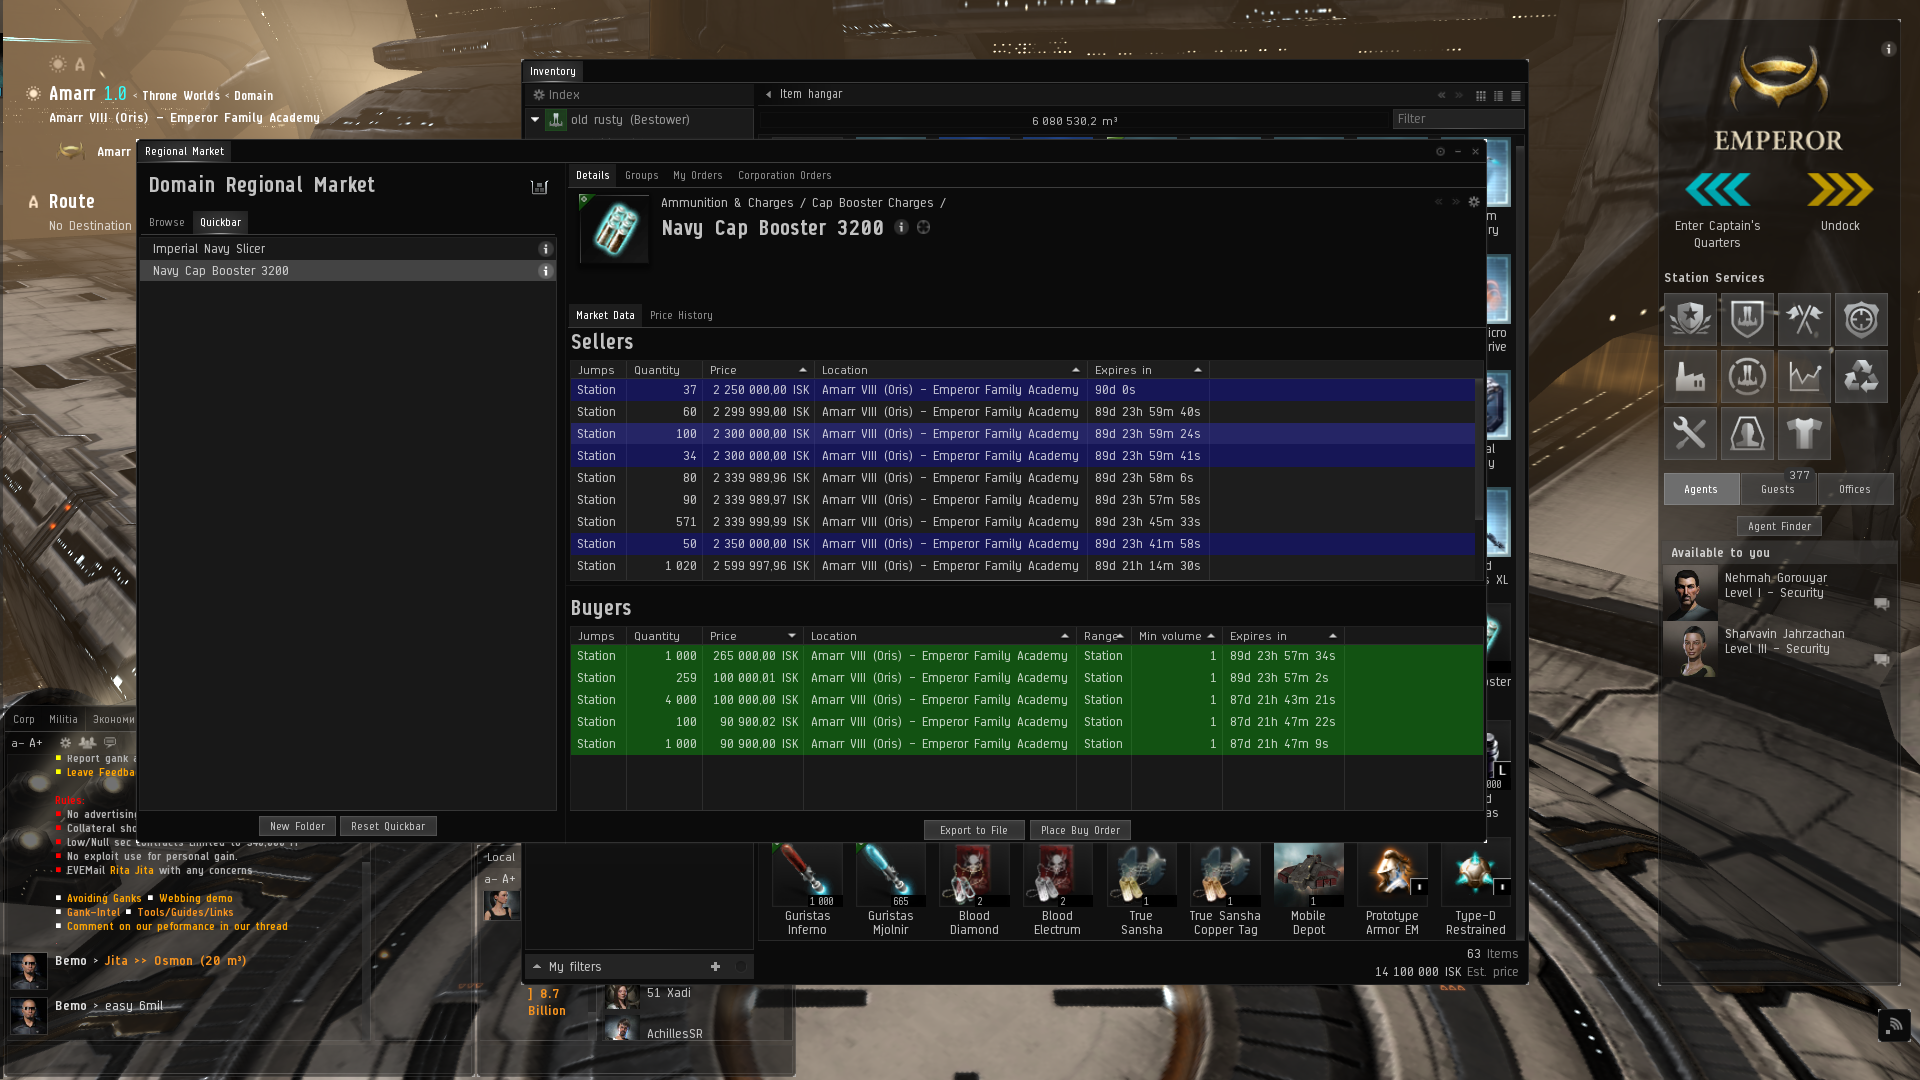This screenshot has height=1080, width=1920.
Task: Click Reset Quickbar button
Action: (388, 827)
